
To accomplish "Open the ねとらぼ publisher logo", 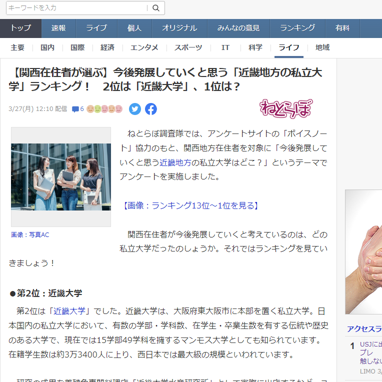I will tap(286, 108).
